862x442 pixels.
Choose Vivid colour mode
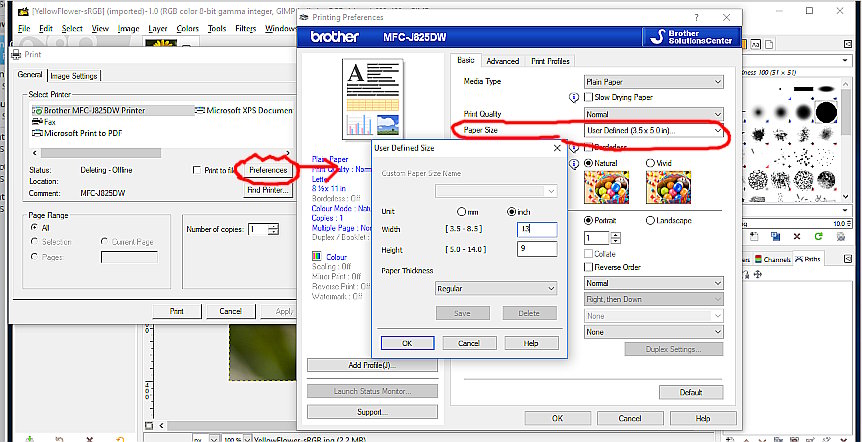[650, 163]
